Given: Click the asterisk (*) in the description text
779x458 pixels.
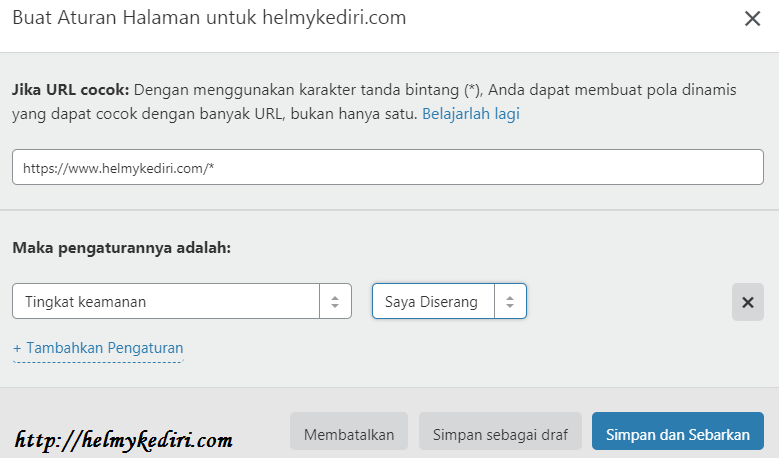Looking at the screenshot, I should coord(472,89).
